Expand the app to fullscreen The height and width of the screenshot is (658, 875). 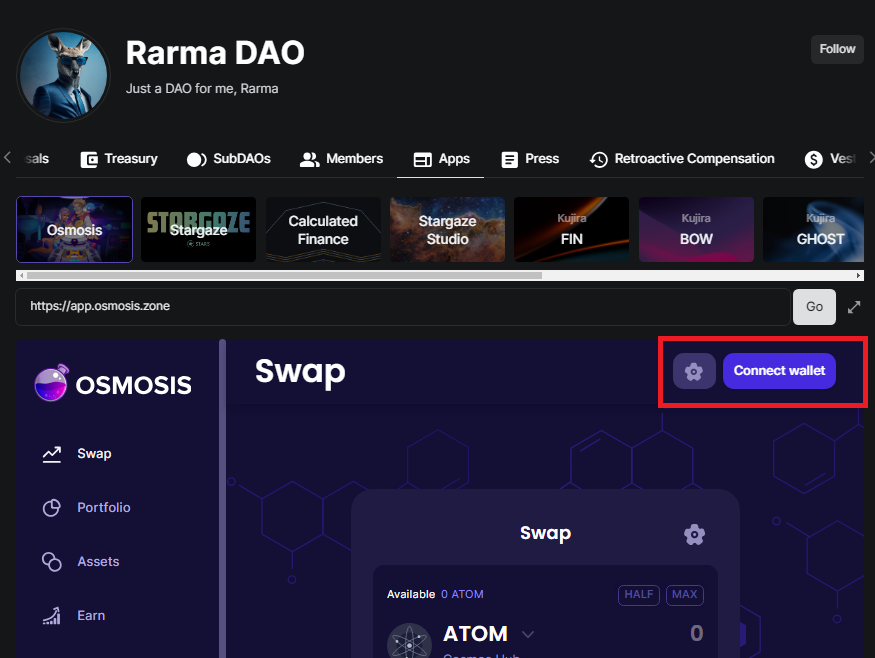854,307
